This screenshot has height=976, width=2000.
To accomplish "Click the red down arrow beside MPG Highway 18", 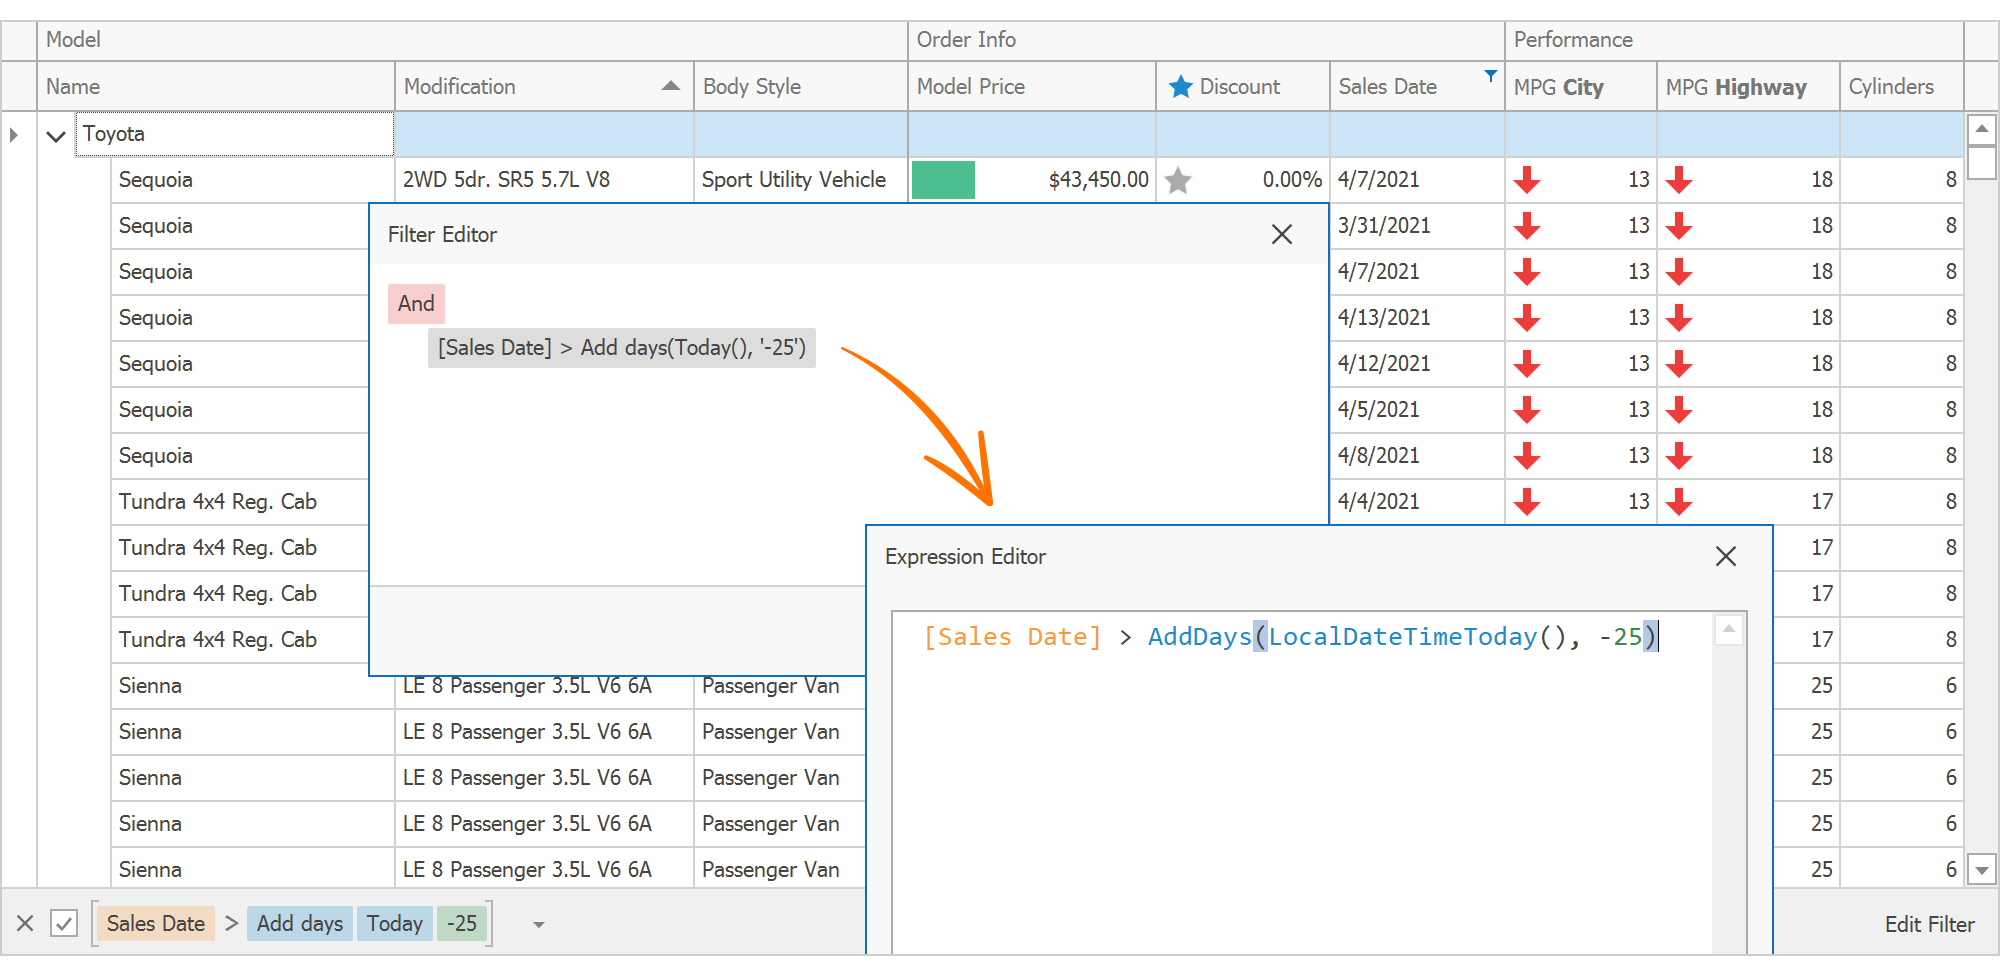I will pyautogui.click(x=1679, y=180).
